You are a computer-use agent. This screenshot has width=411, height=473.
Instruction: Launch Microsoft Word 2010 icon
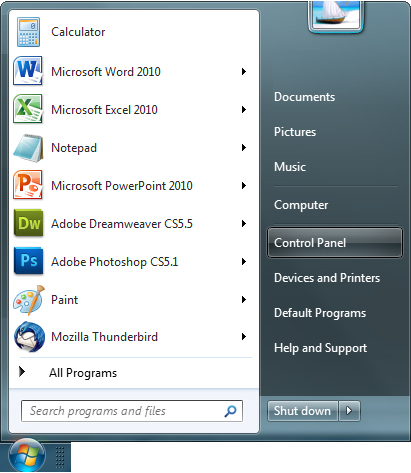[x=28, y=71]
